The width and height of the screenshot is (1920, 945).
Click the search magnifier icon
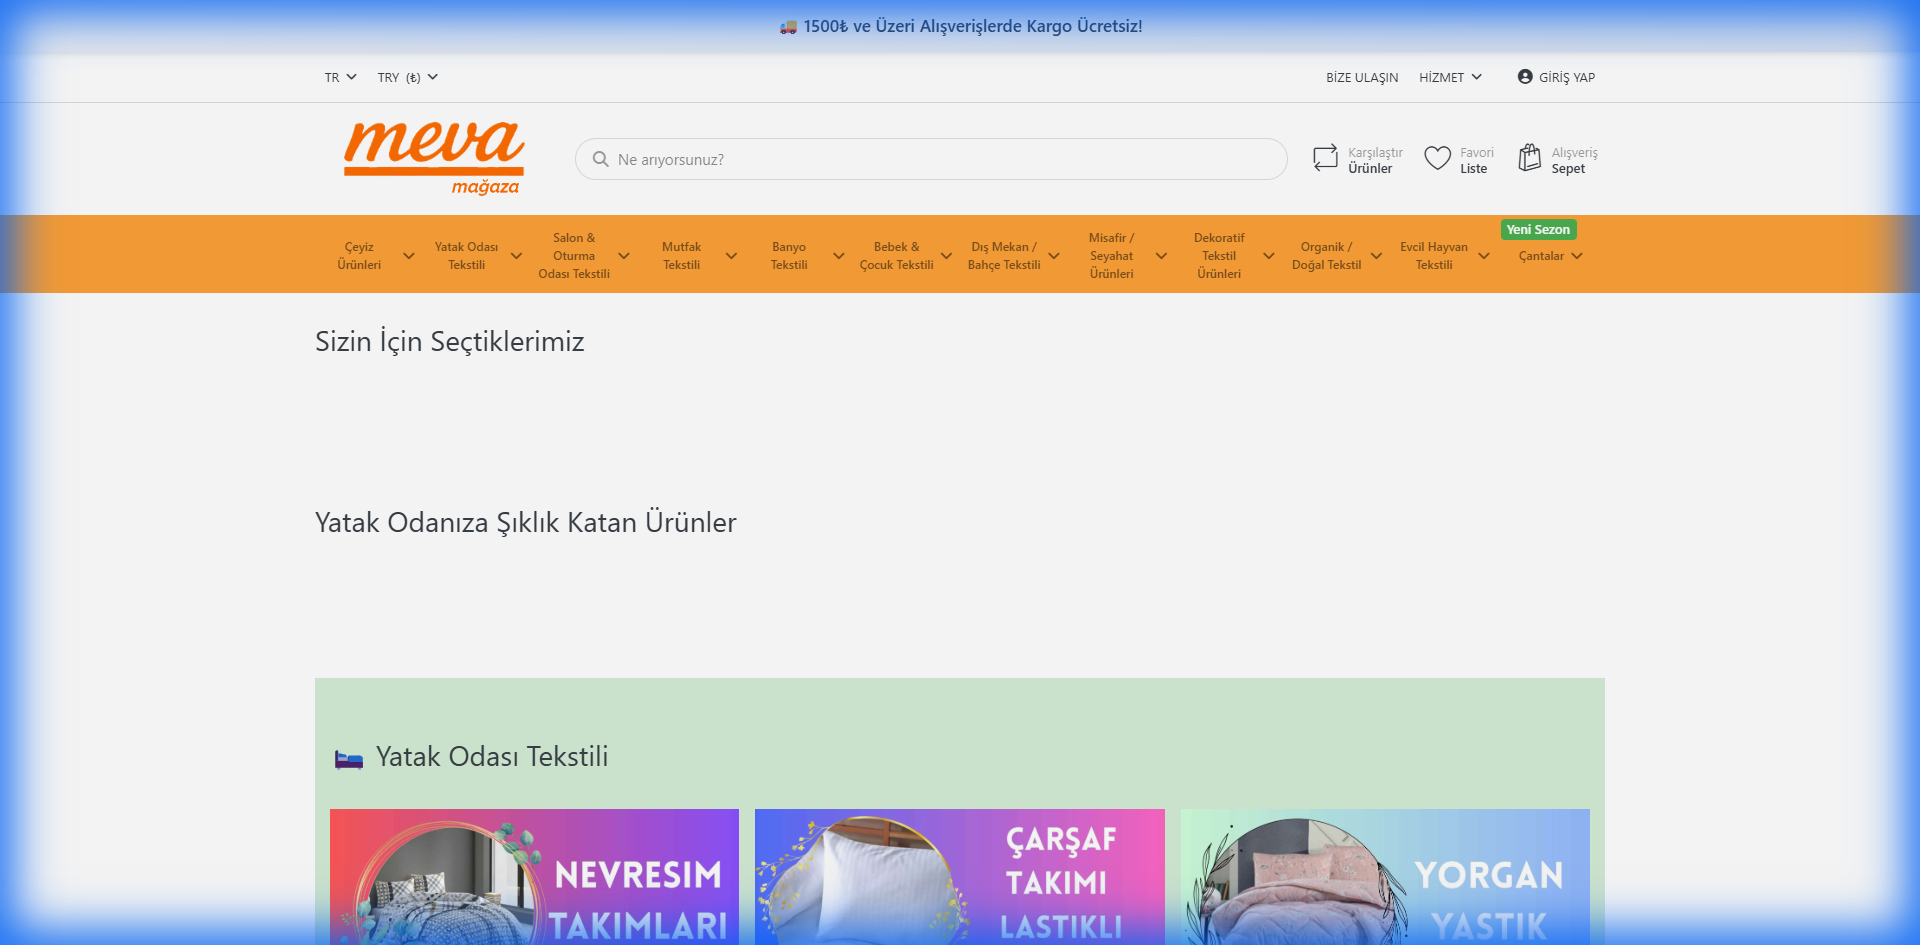click(600, 159)
